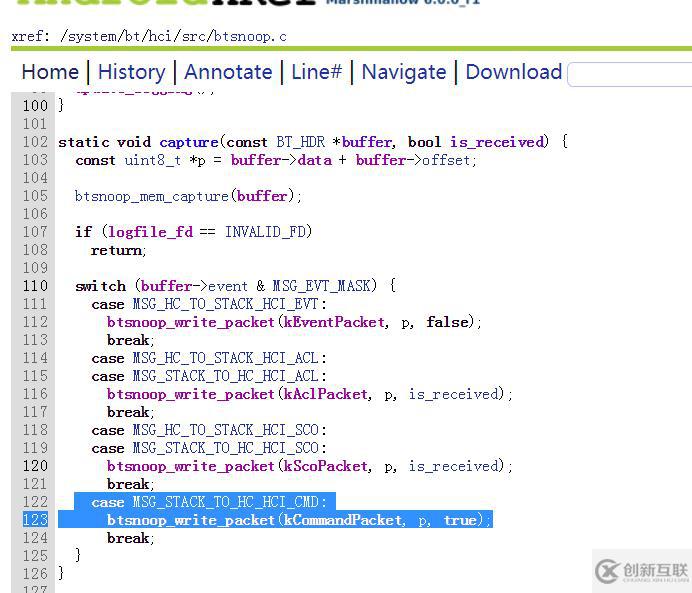Screen dimensions: 692x593
Task: Click line number 107
Action: tap(35, 232)
